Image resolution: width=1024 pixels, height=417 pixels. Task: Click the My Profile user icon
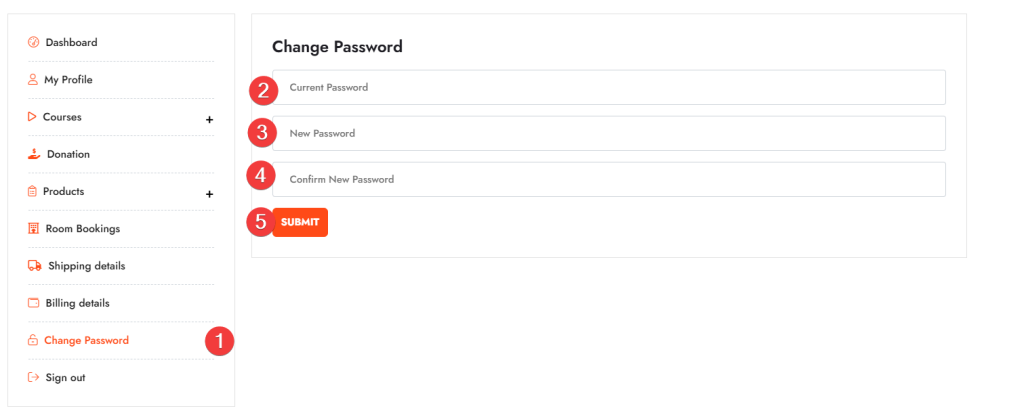(33, 80)
